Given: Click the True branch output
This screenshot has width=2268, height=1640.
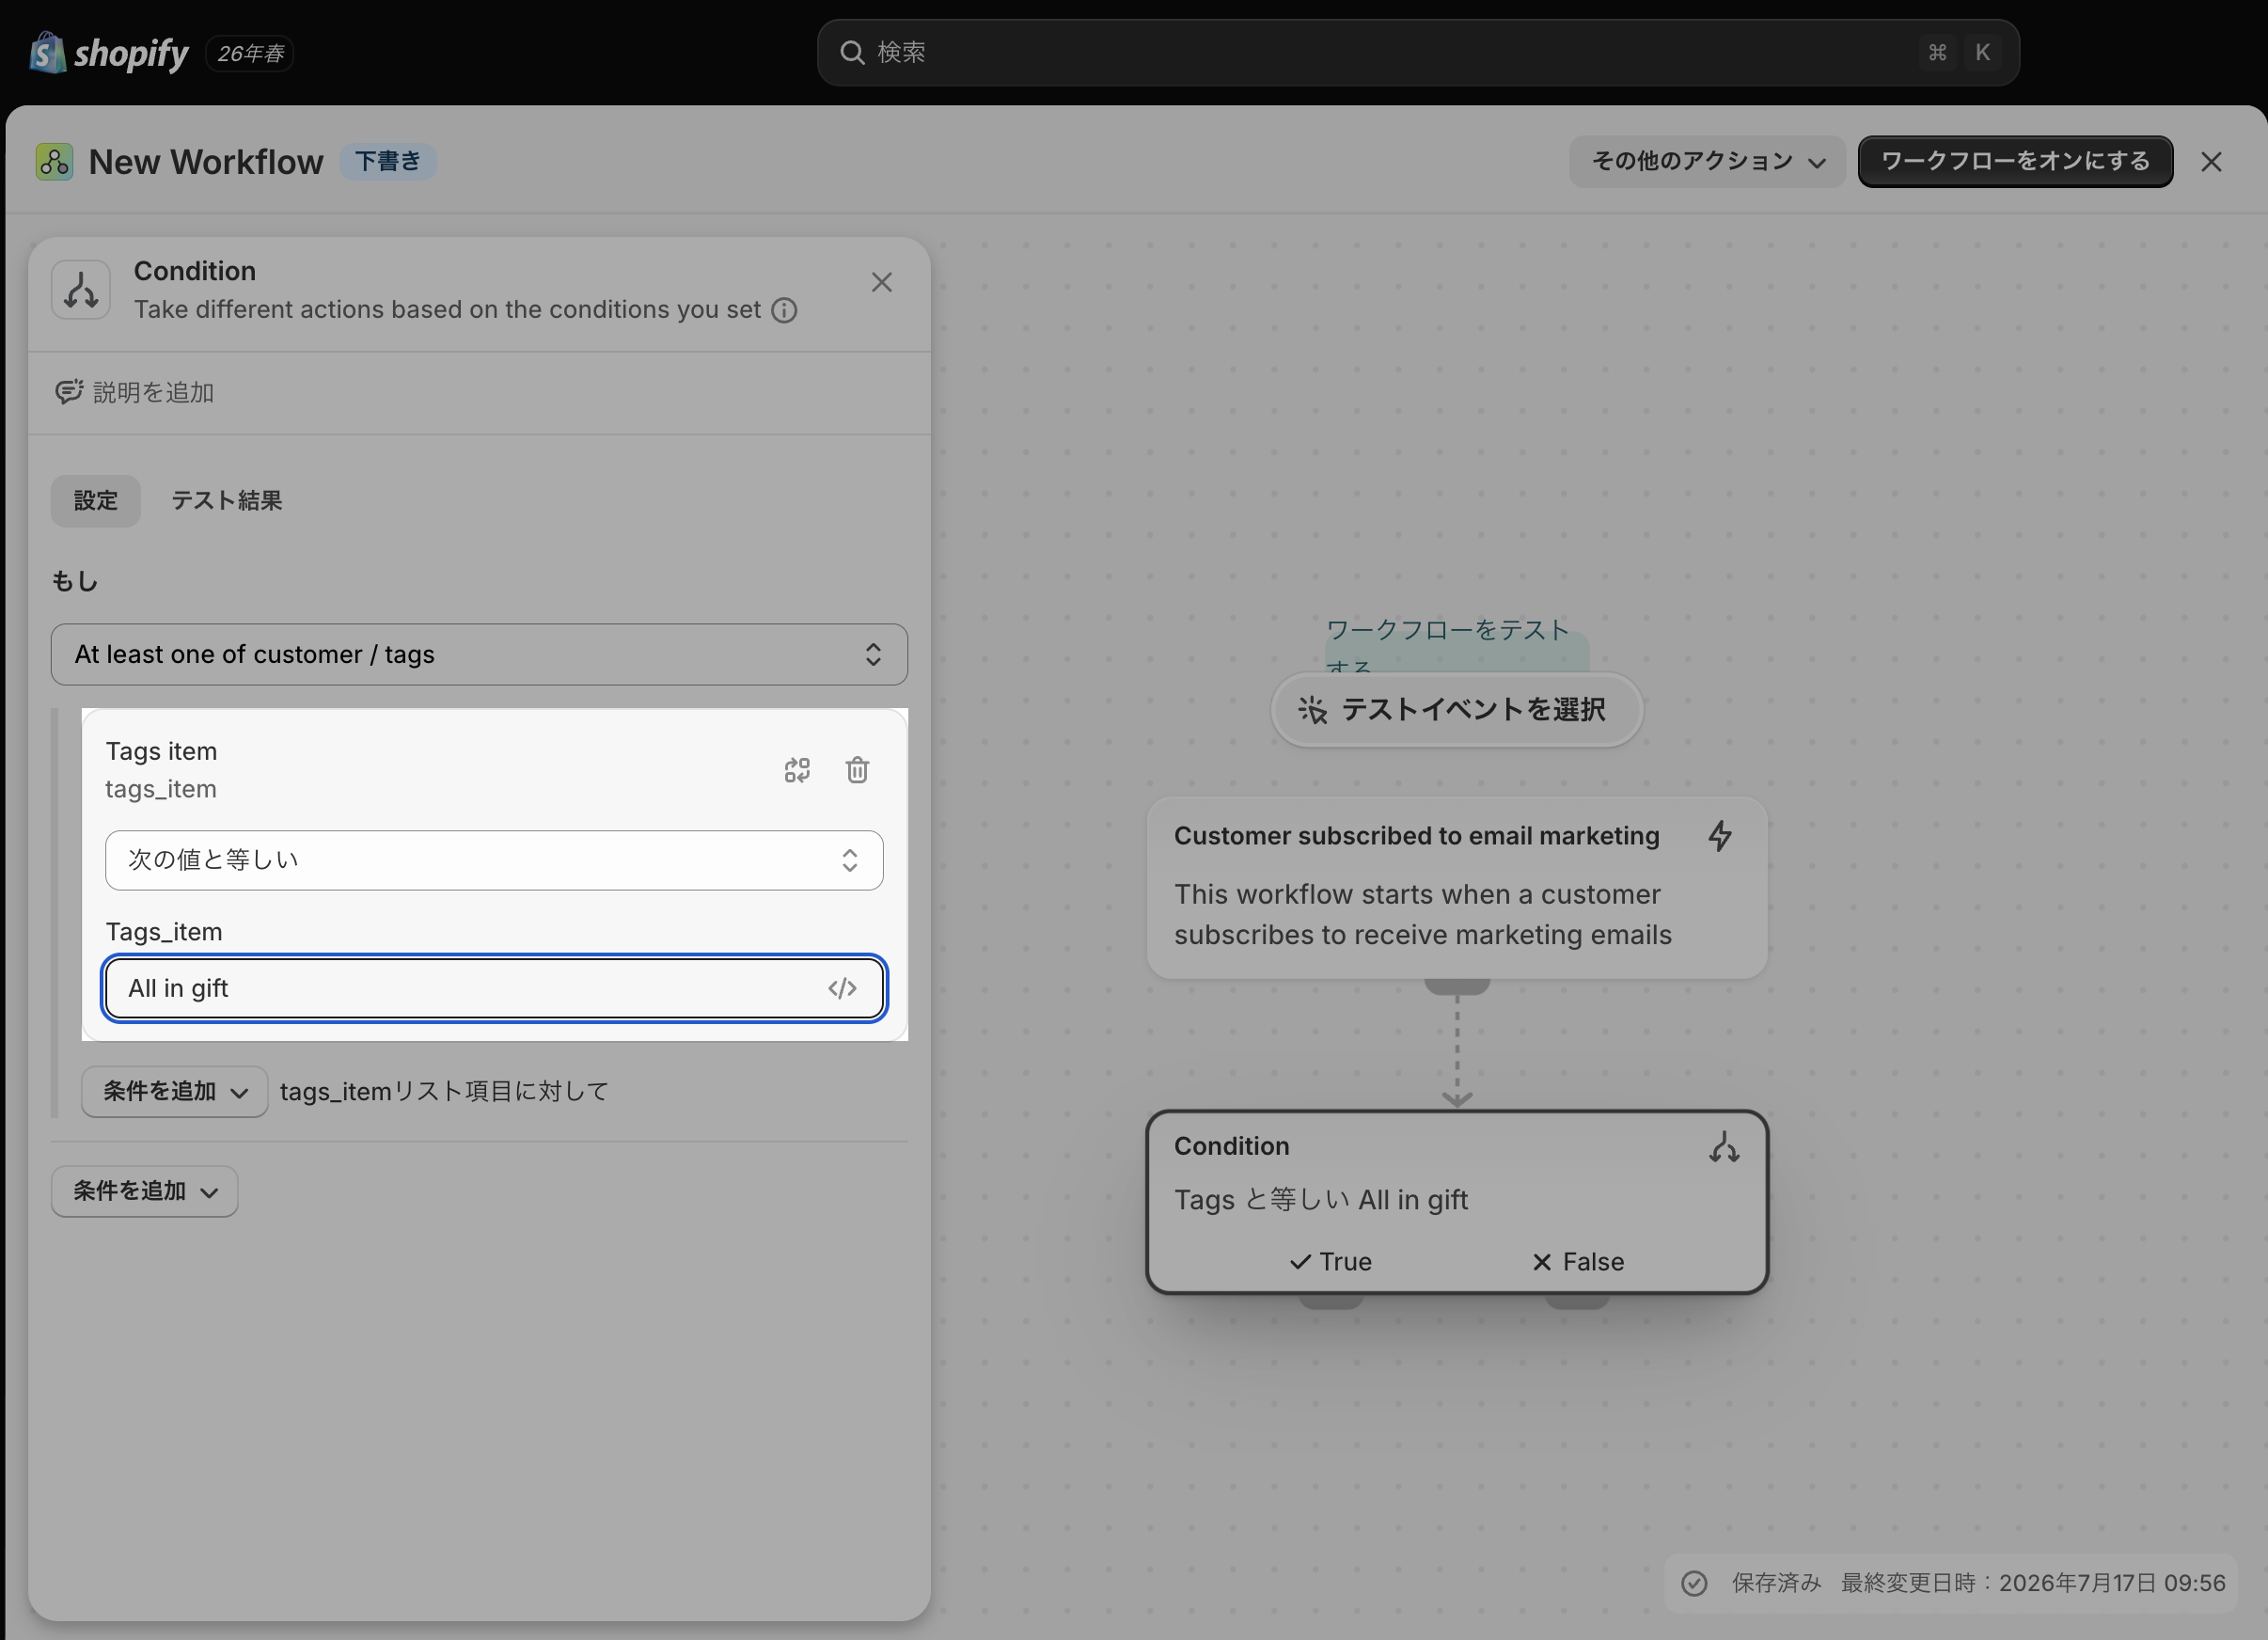Looking at the screenshot, I should coord(1331,1262).
